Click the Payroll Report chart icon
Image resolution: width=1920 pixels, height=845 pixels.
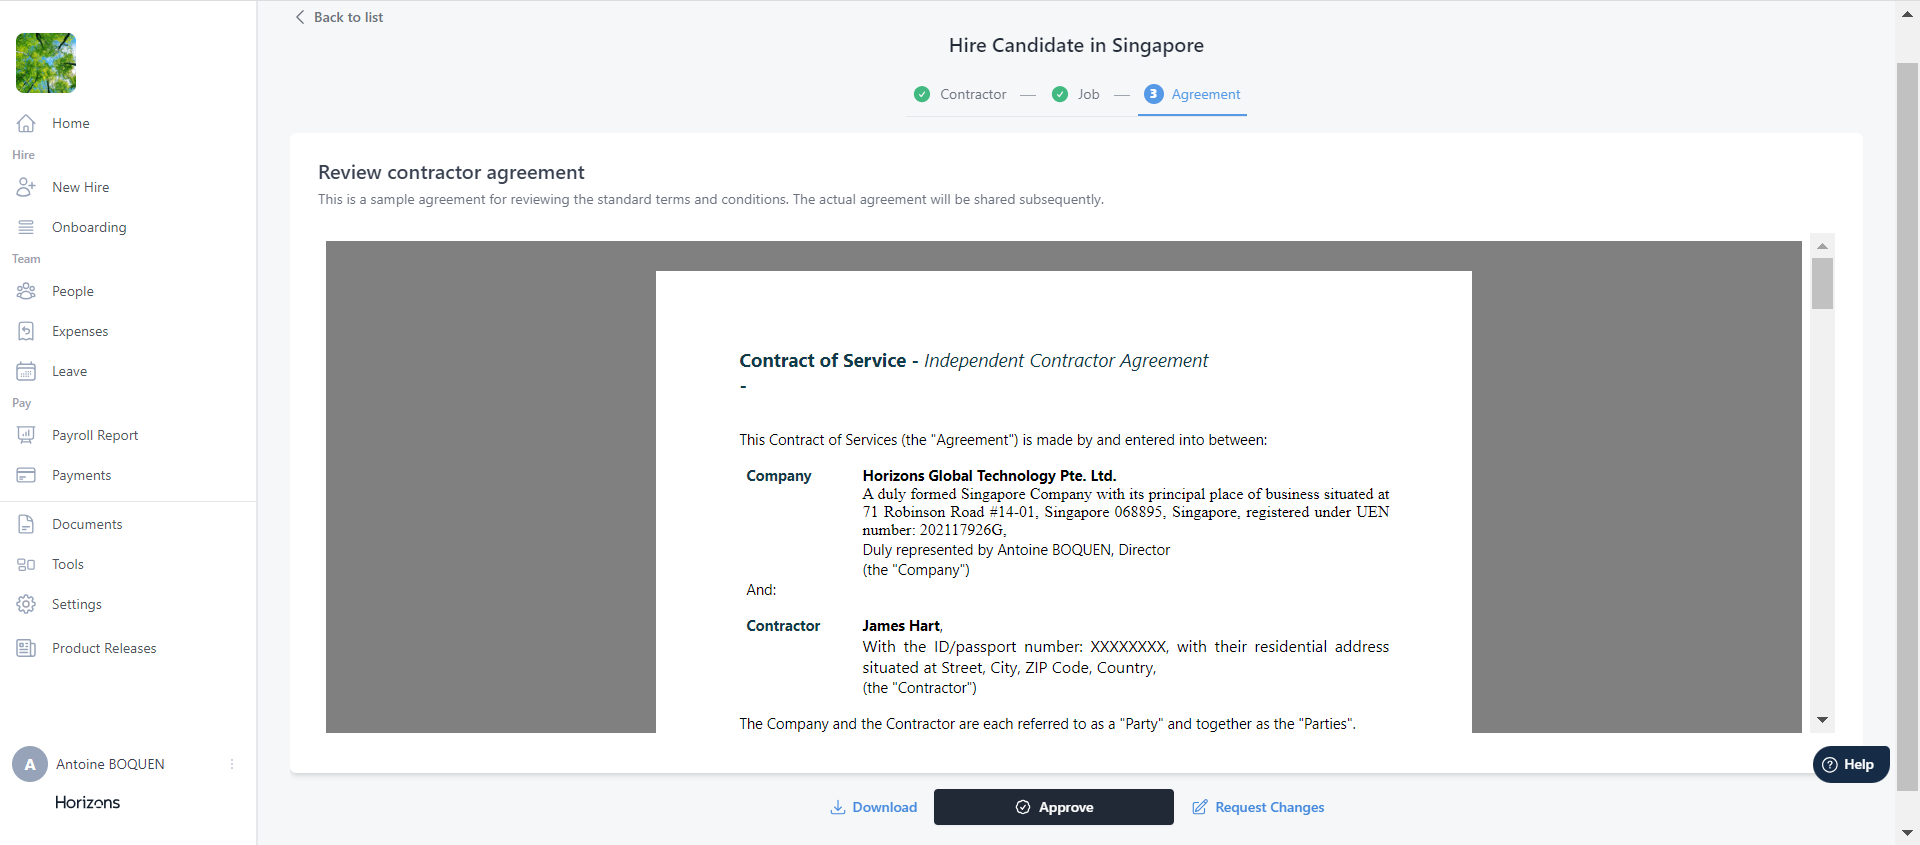(x=26, y=435)
